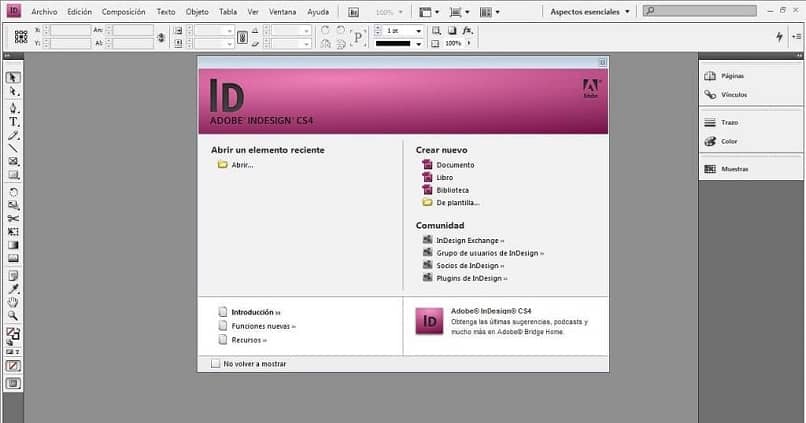Click the black stroke style preview
This screenshot has width=806, height=423.
(393, 44)
